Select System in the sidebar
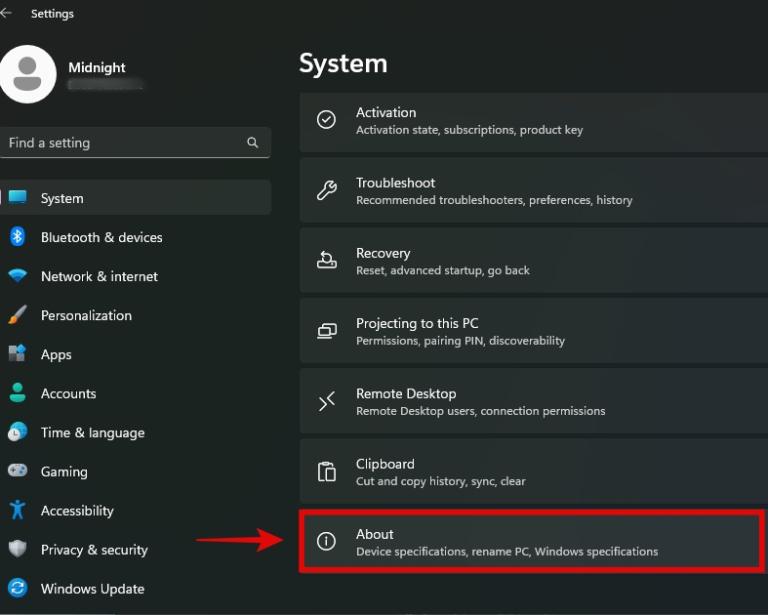Screen dimensions: 768x615 [x=62, y=198]
